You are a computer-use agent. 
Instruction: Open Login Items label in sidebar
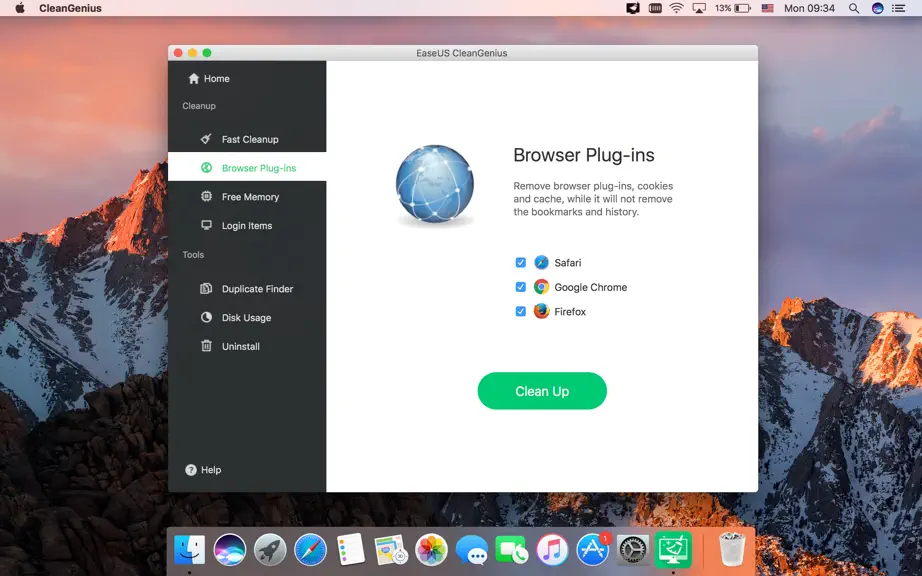[246, 226]
